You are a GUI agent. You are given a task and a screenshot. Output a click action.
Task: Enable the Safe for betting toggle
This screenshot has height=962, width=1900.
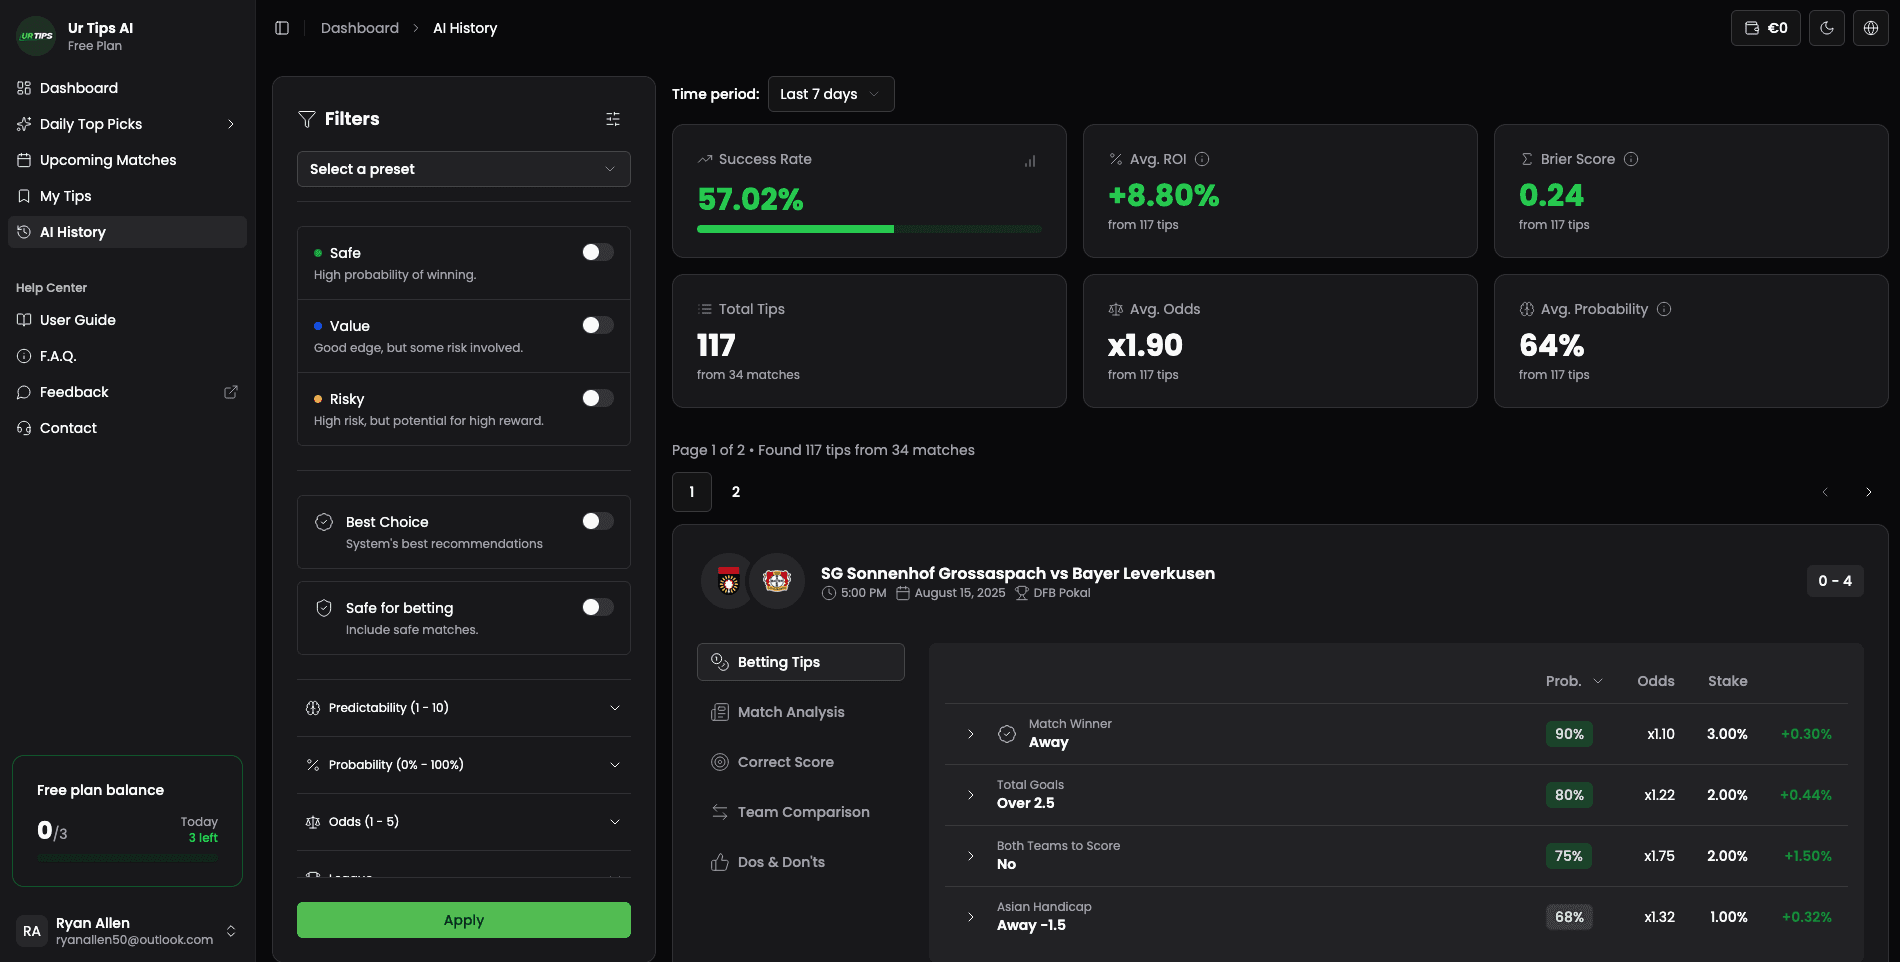pos(597,607)
